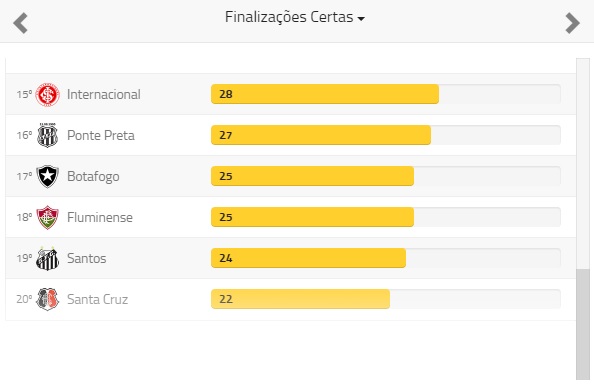The image size is (594, 387).
Task: Click the Ponte Preta club crest
Action: click(47, 135)
